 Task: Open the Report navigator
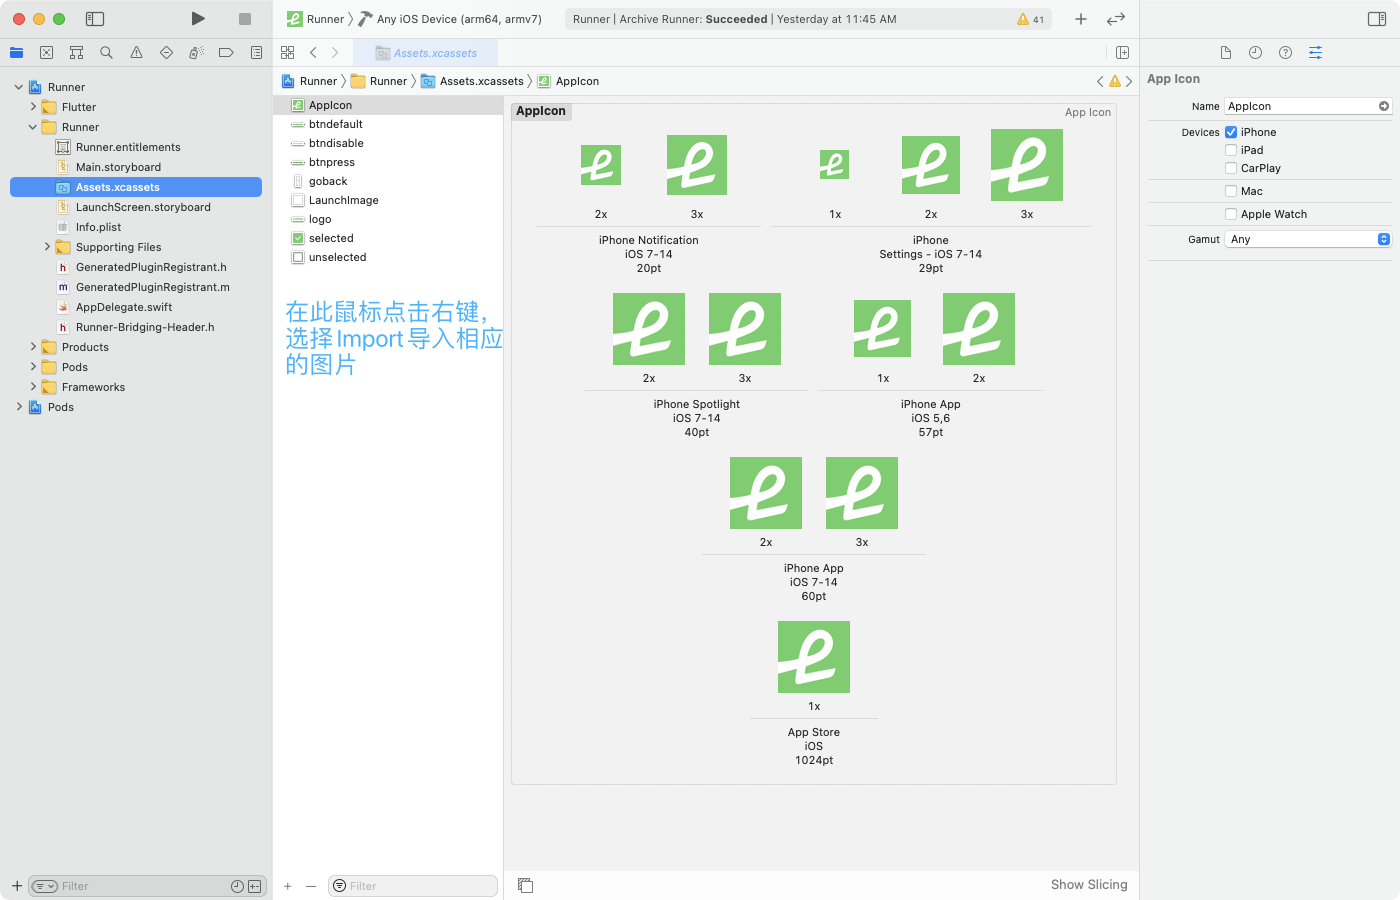(x=256, y=53)
